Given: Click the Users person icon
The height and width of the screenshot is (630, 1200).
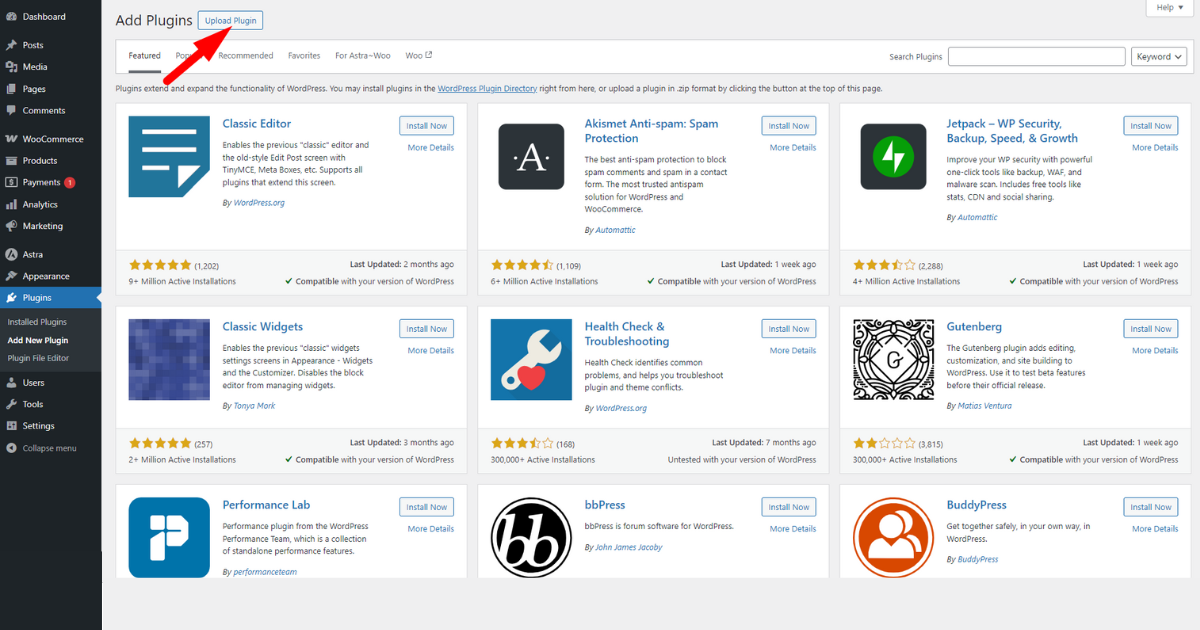Looking at the screenshot, I should pyautogui.click(x=10, y=383).
